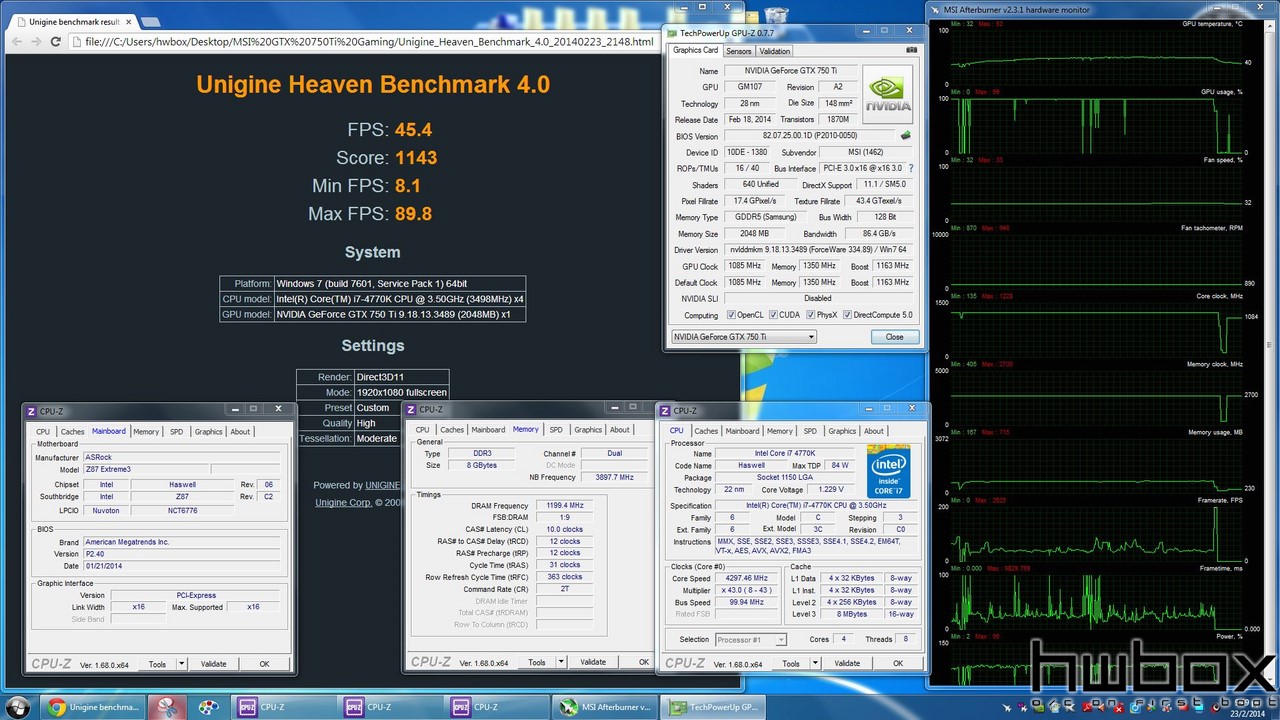
Task: Select the '1143' score value
Action: (416, 157)
